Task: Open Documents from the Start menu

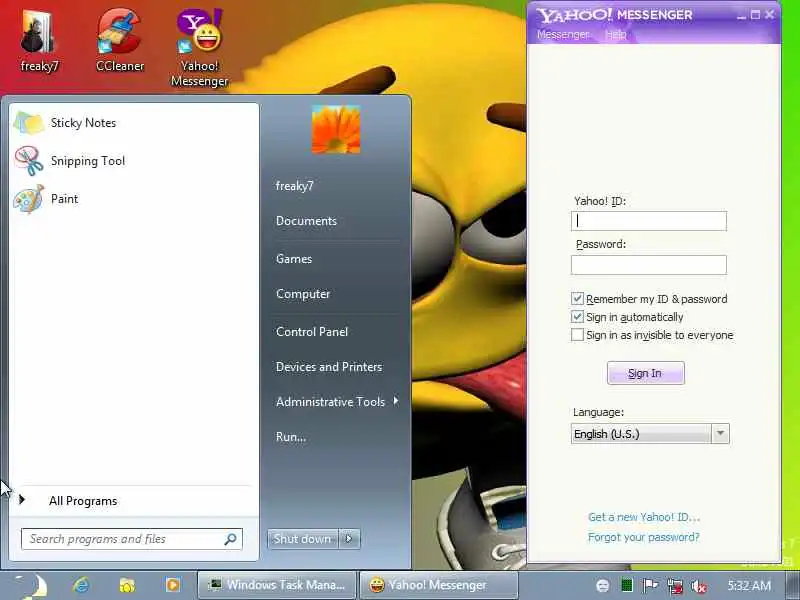Action: click(306, 221)
